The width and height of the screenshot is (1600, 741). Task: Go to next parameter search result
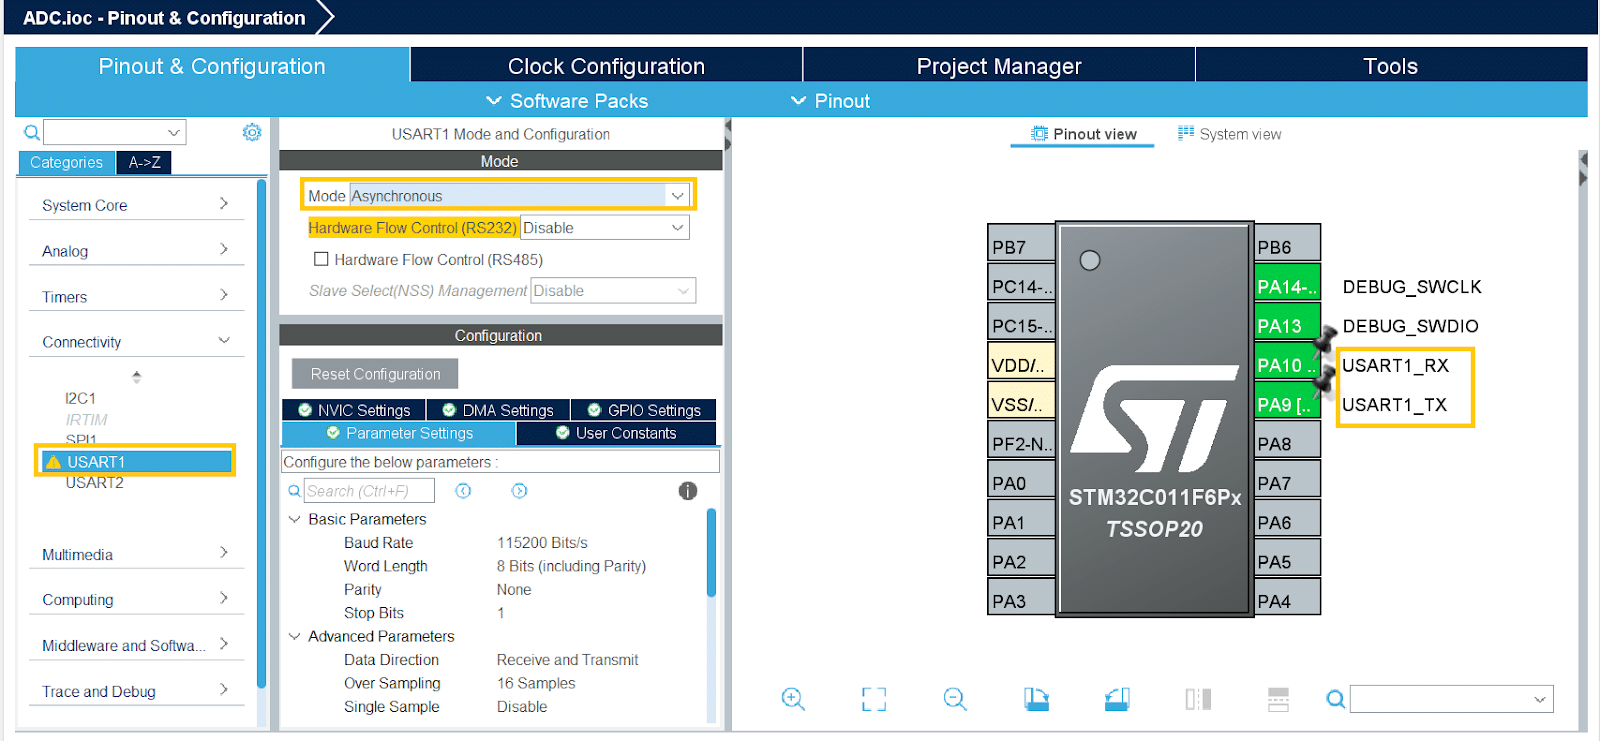(519, 491)
